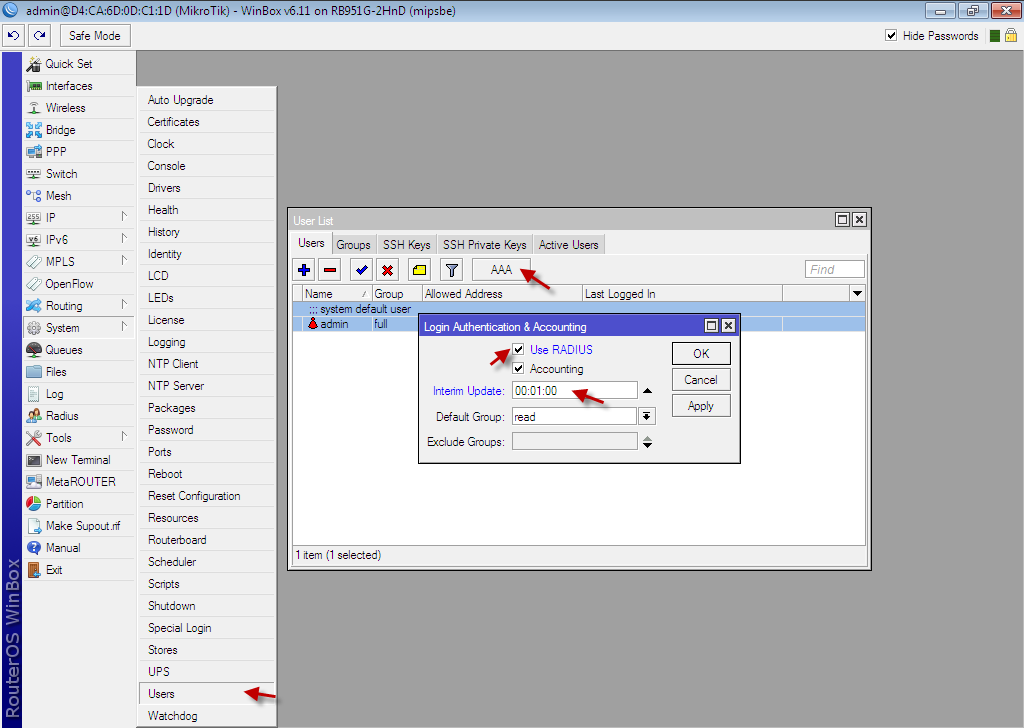The height and width of the screenshot is (728, 1024).
Task: Open User List column selector dropdown
Action: [x=857, y=294]
